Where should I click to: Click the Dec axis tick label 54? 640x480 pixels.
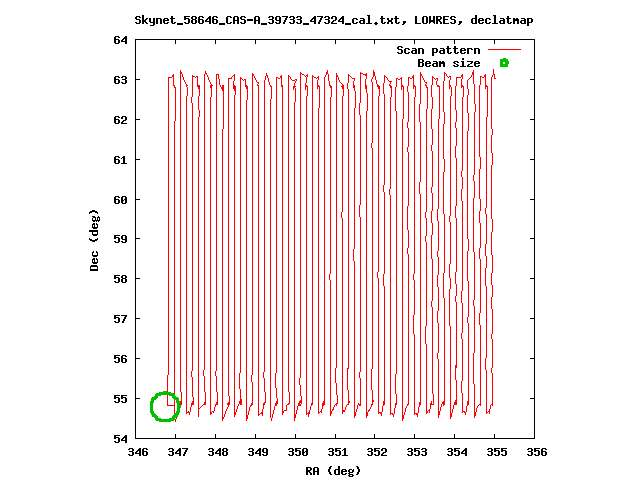click(120, 439)
